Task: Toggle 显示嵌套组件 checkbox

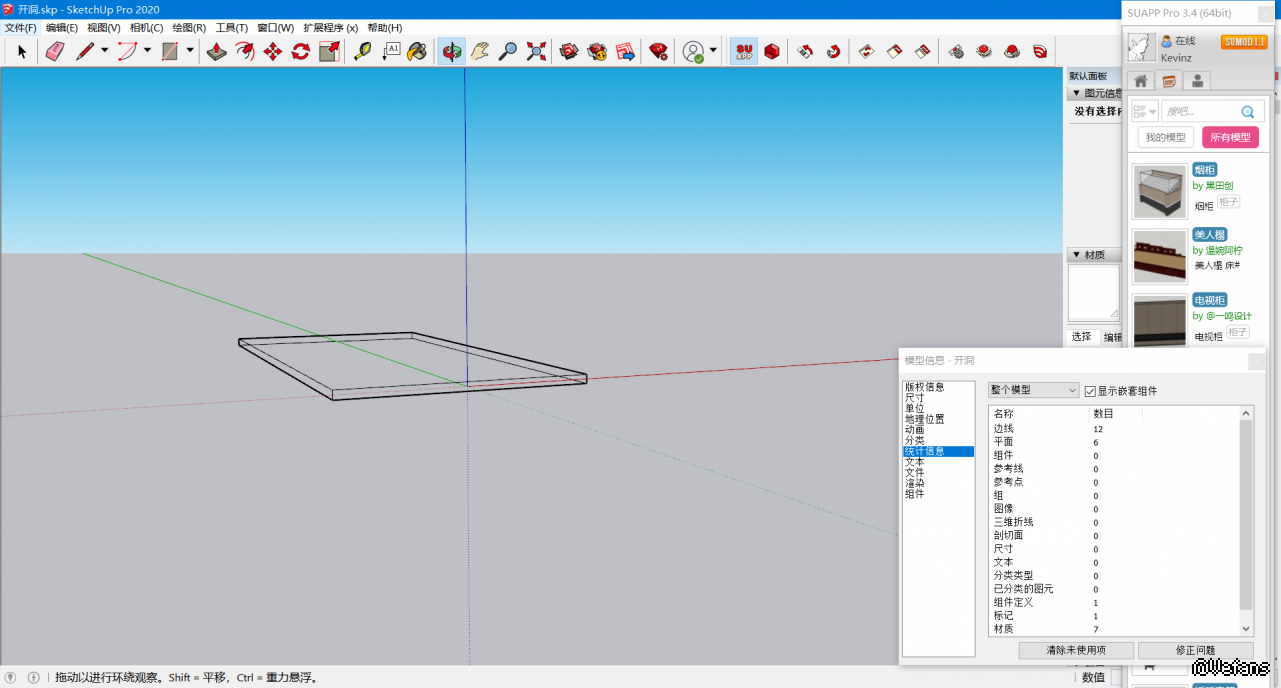Action: click(x=1090, y=391)
